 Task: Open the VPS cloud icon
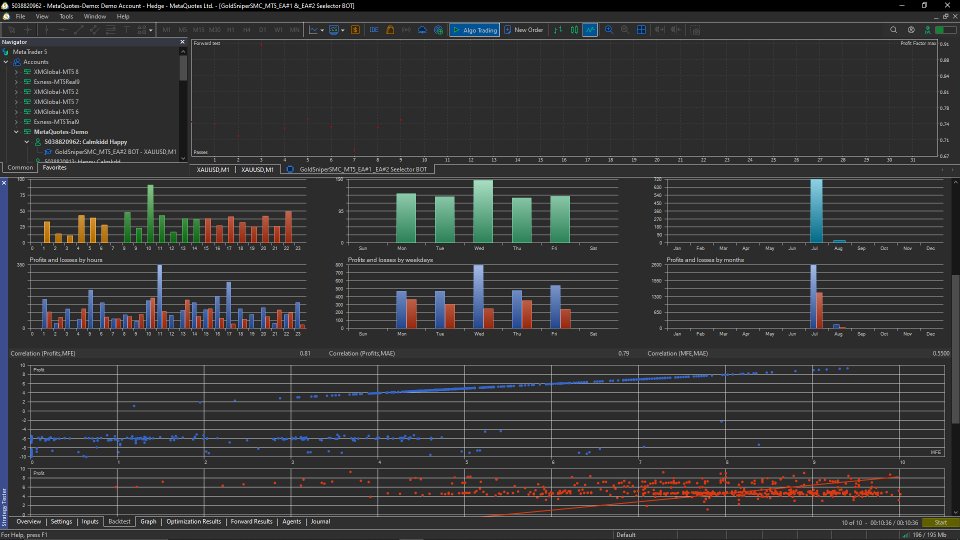(422, 30)
